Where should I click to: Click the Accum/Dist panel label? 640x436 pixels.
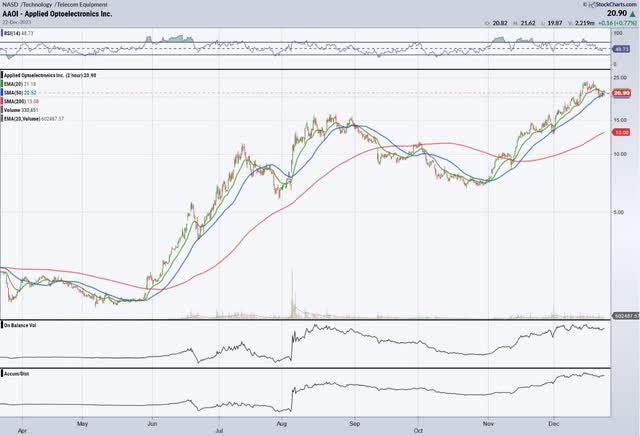[17, 374]
